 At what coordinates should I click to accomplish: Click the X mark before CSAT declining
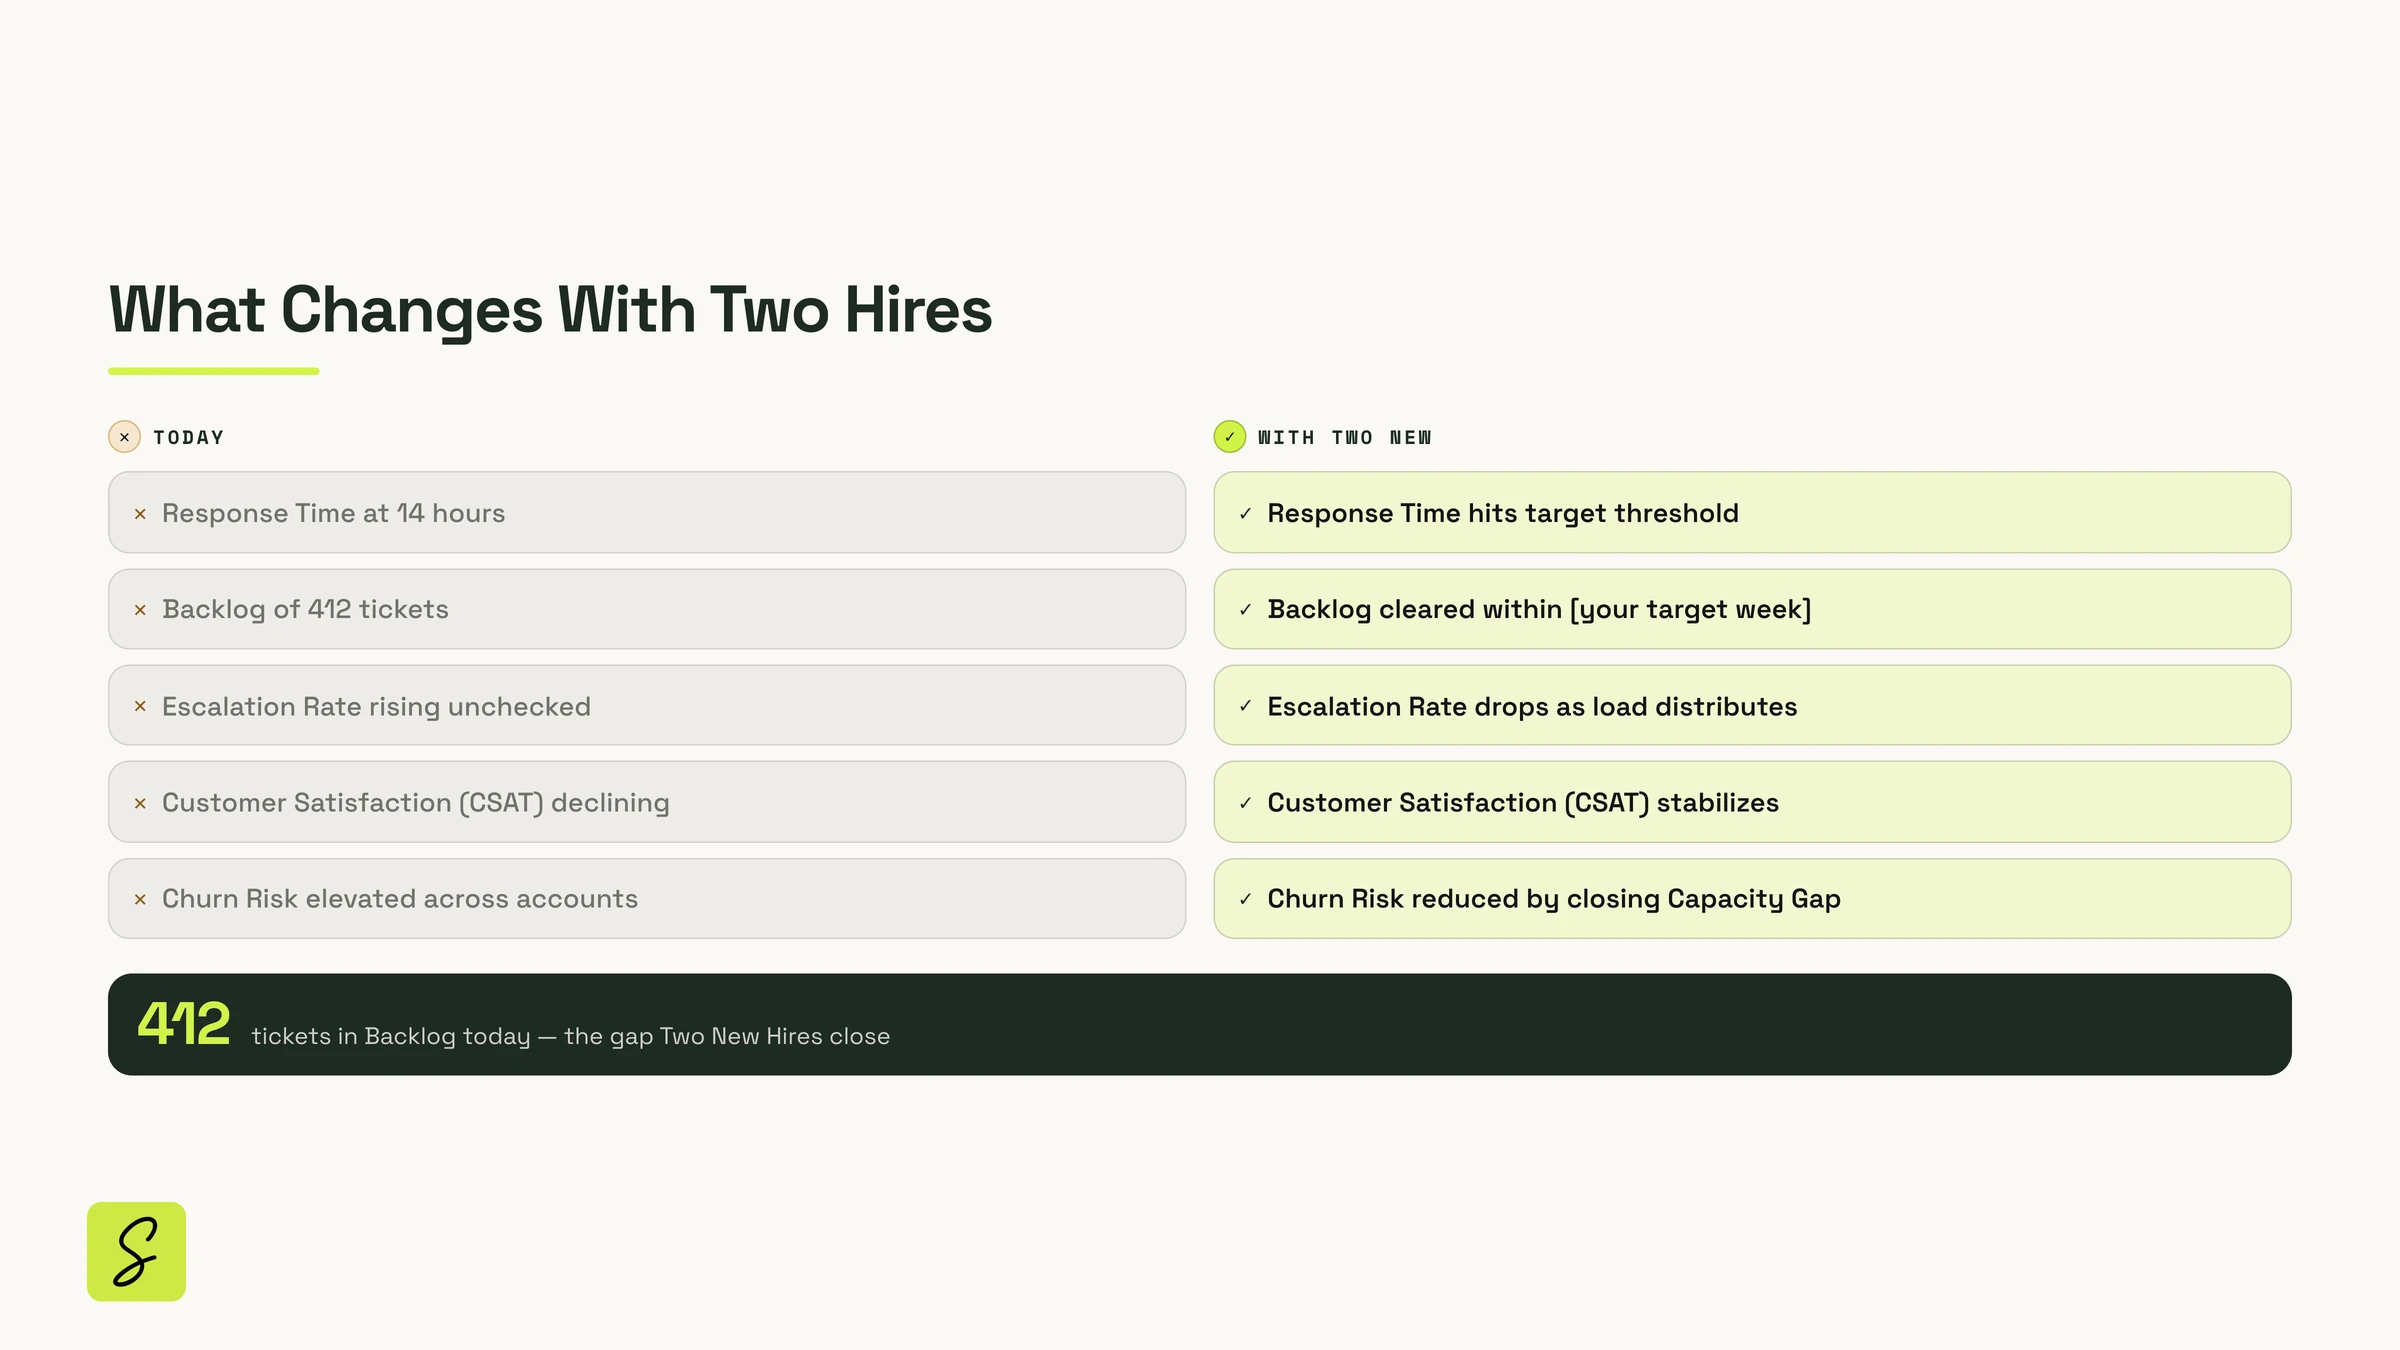point(140,803)
